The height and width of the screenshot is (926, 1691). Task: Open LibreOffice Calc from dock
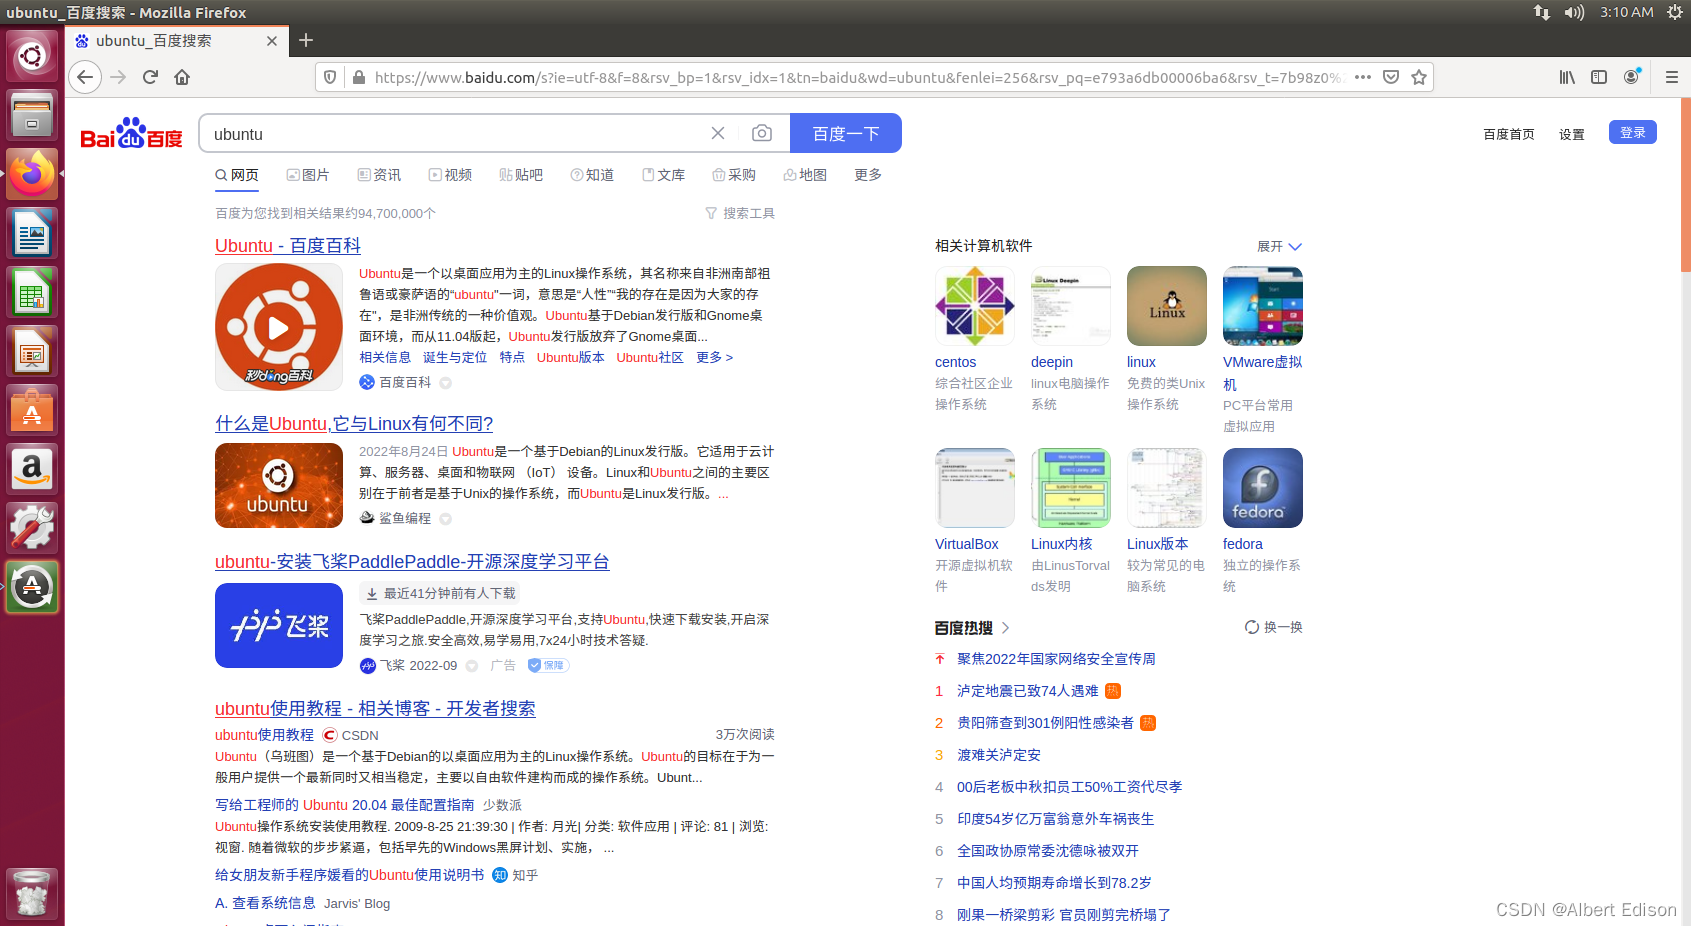coord(32,293)
